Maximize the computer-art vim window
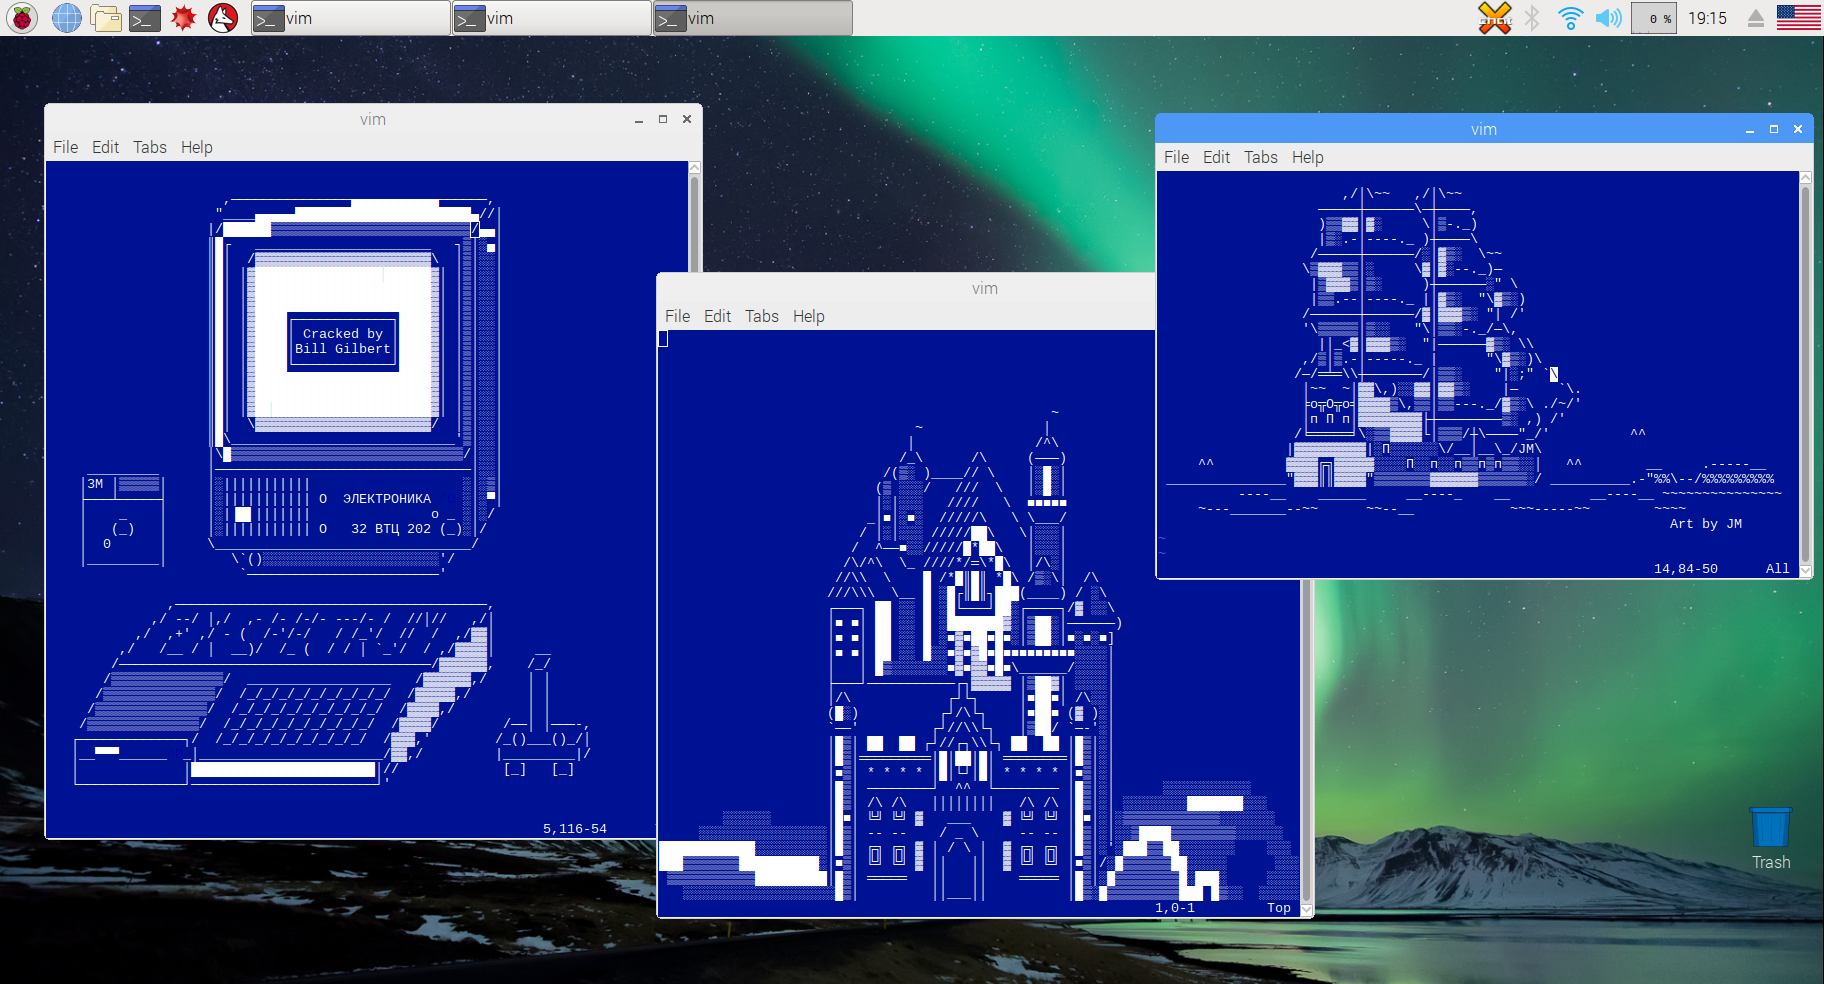The image size is (1824, 984). [x=663, y=119]
